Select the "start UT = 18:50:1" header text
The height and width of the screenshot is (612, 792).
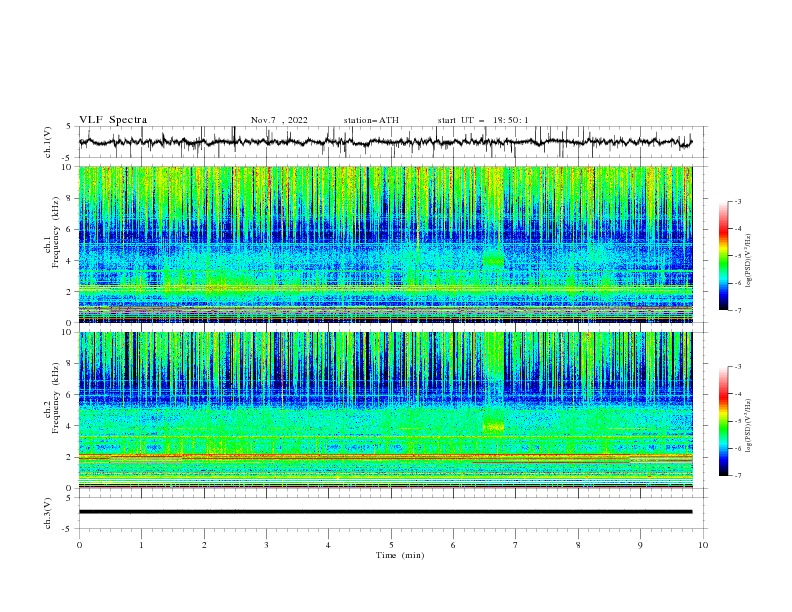(483, 120)
